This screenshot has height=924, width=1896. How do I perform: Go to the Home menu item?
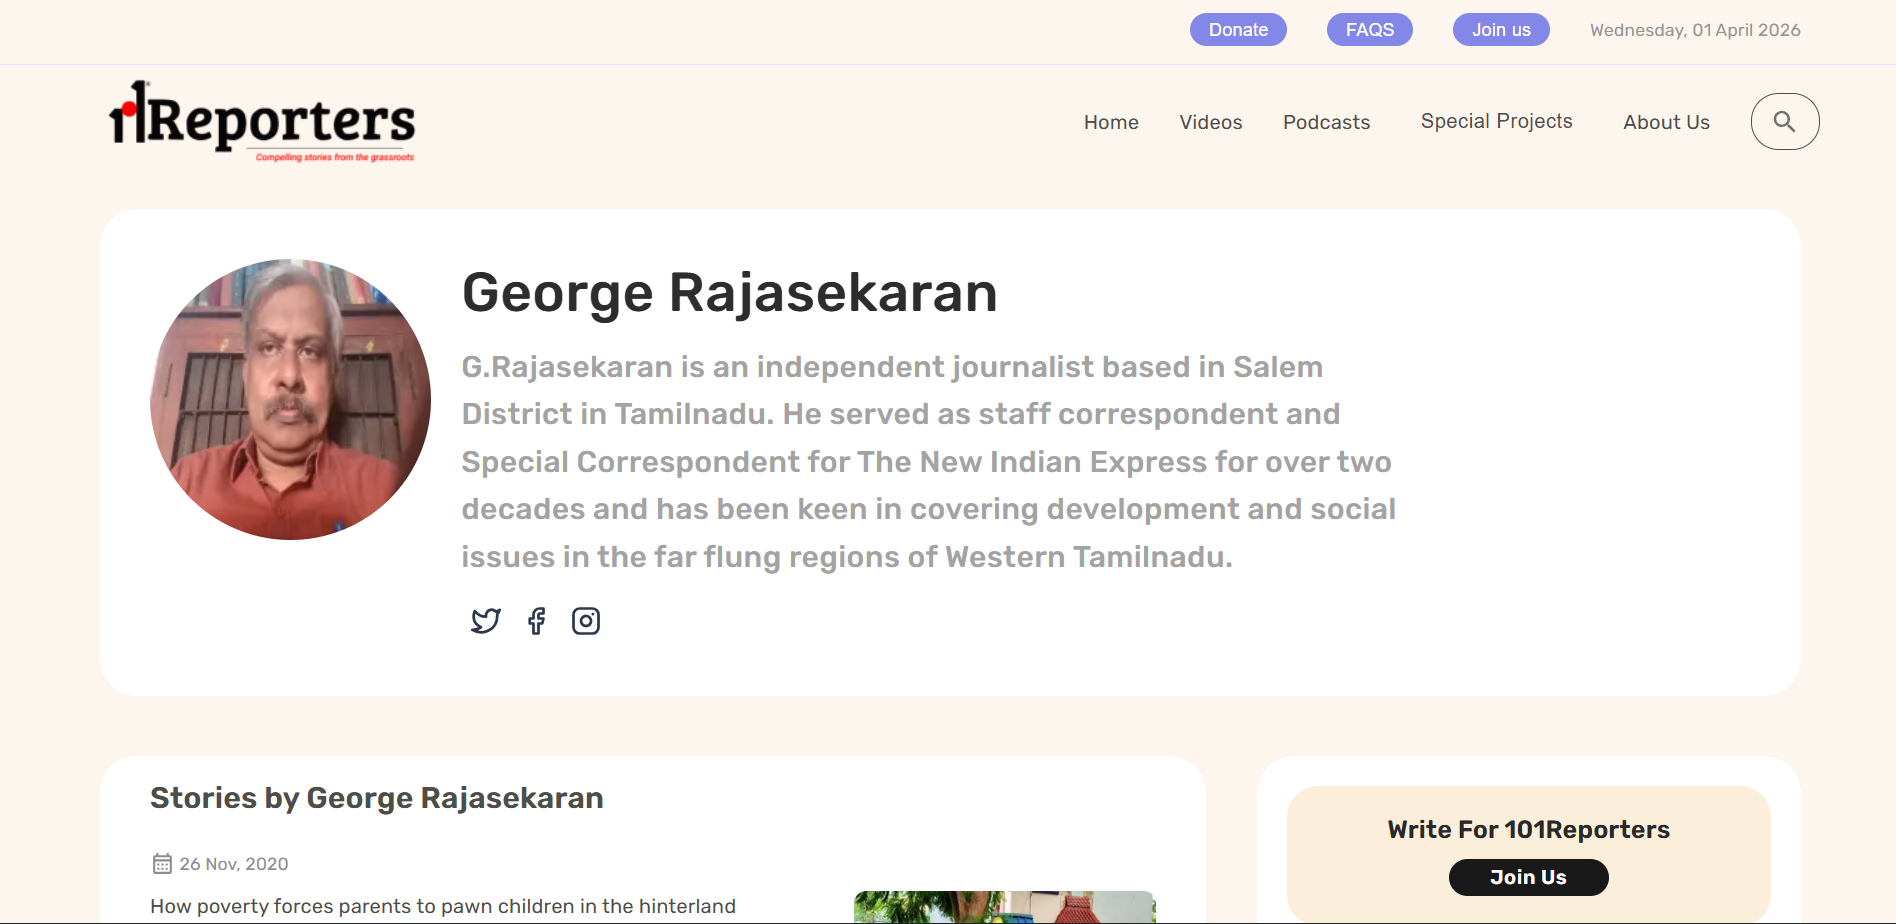pos(1111,122)
